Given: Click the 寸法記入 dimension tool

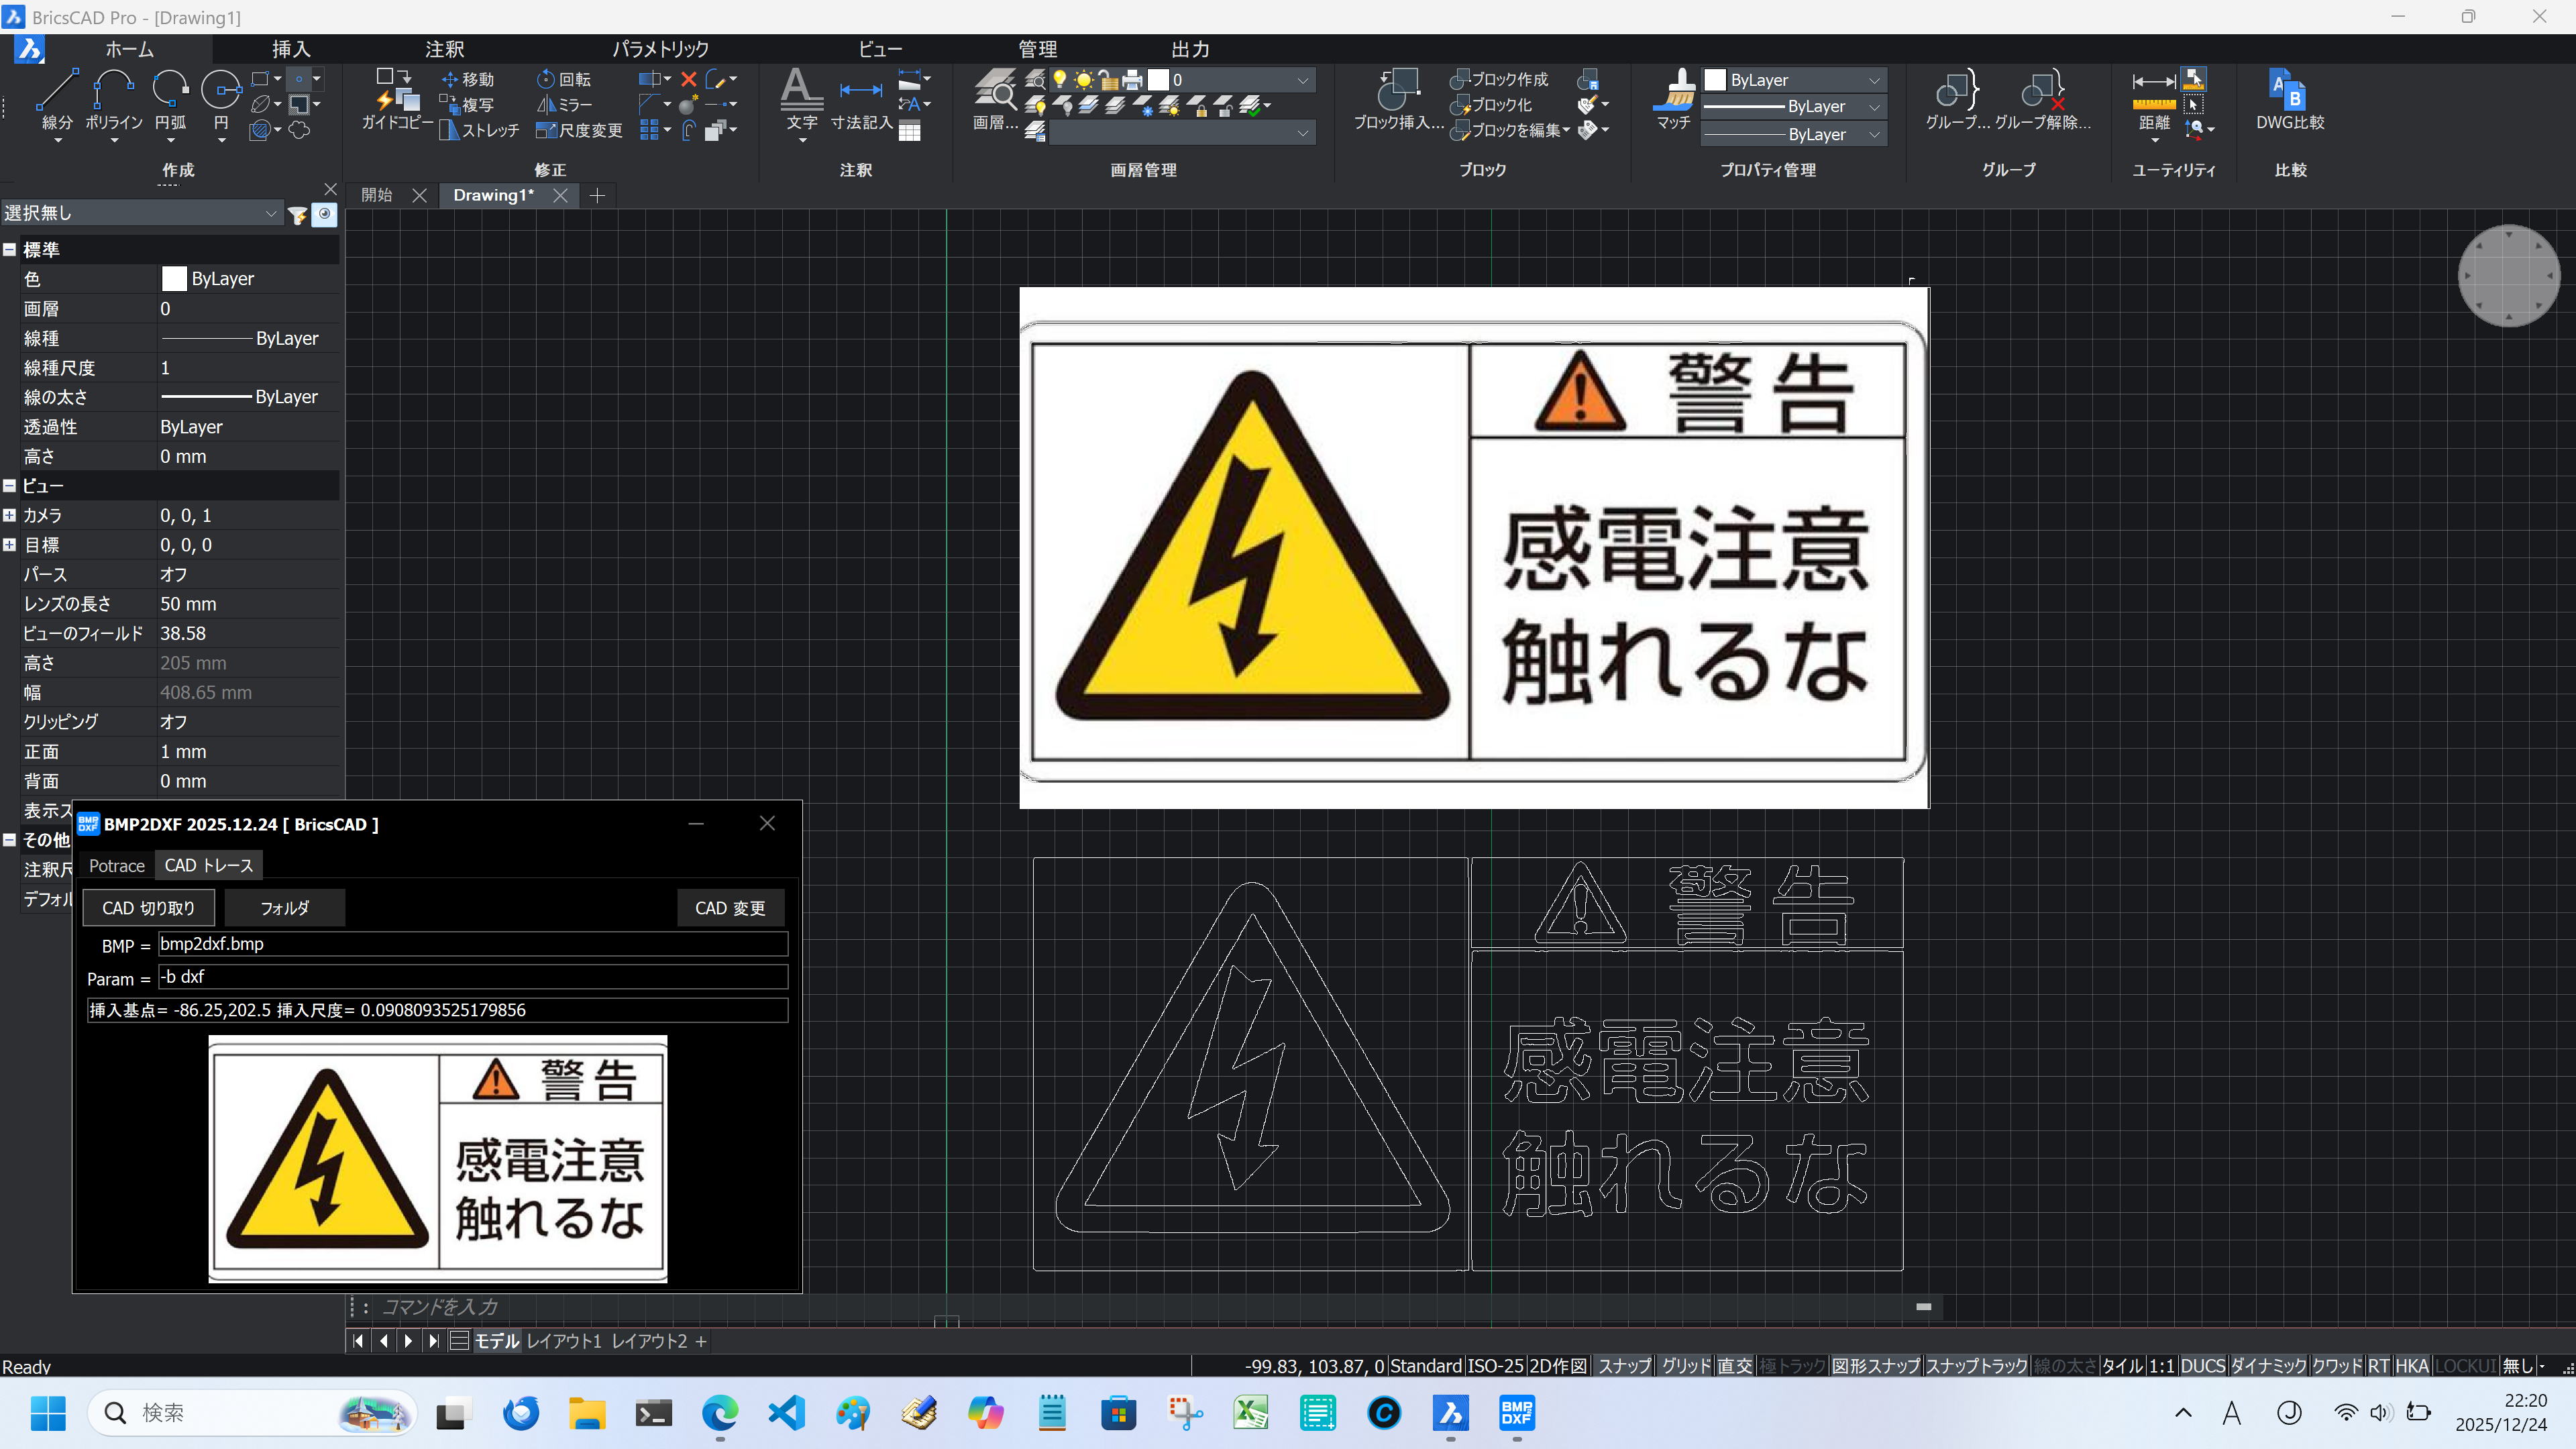Looking at the screenshot, I should (x=860, y=92).
